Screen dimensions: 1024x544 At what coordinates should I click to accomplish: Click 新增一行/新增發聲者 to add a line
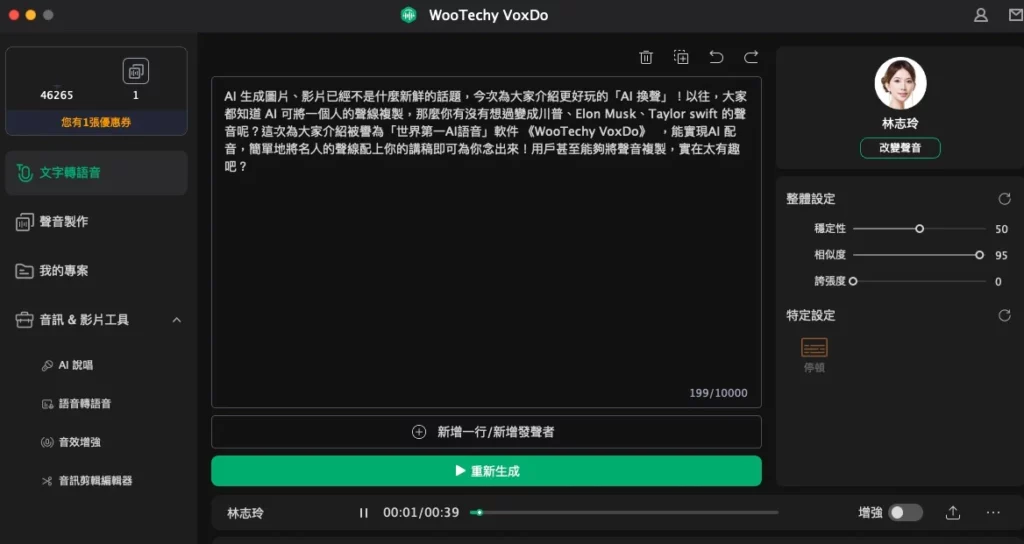(x=486, y=432)
